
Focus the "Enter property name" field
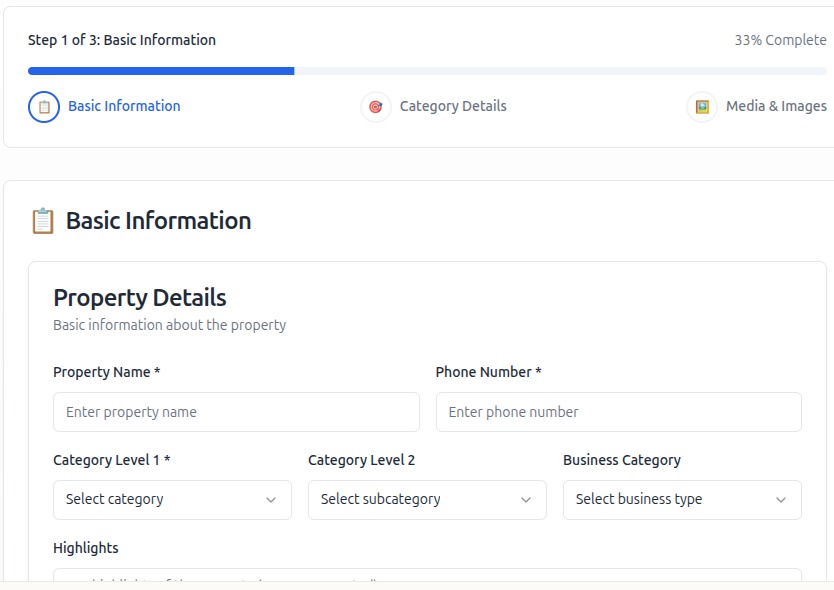click(236, 412)
